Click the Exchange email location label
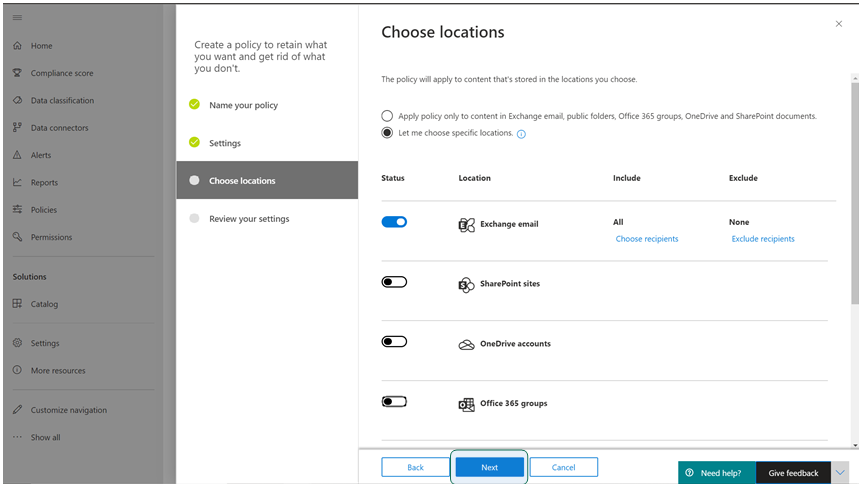This screenshot has height=487, width=862. pyautogui.click(x=509, y=224)
